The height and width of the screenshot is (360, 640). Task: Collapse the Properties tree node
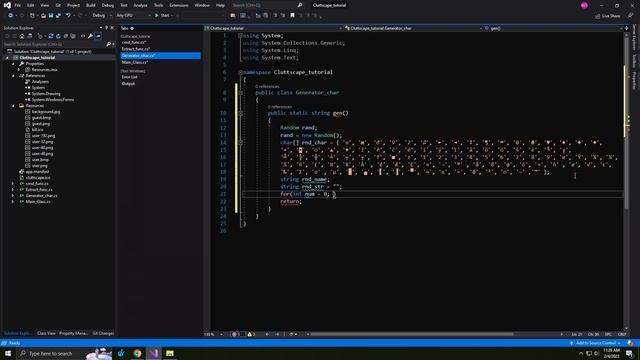point(13,64)
